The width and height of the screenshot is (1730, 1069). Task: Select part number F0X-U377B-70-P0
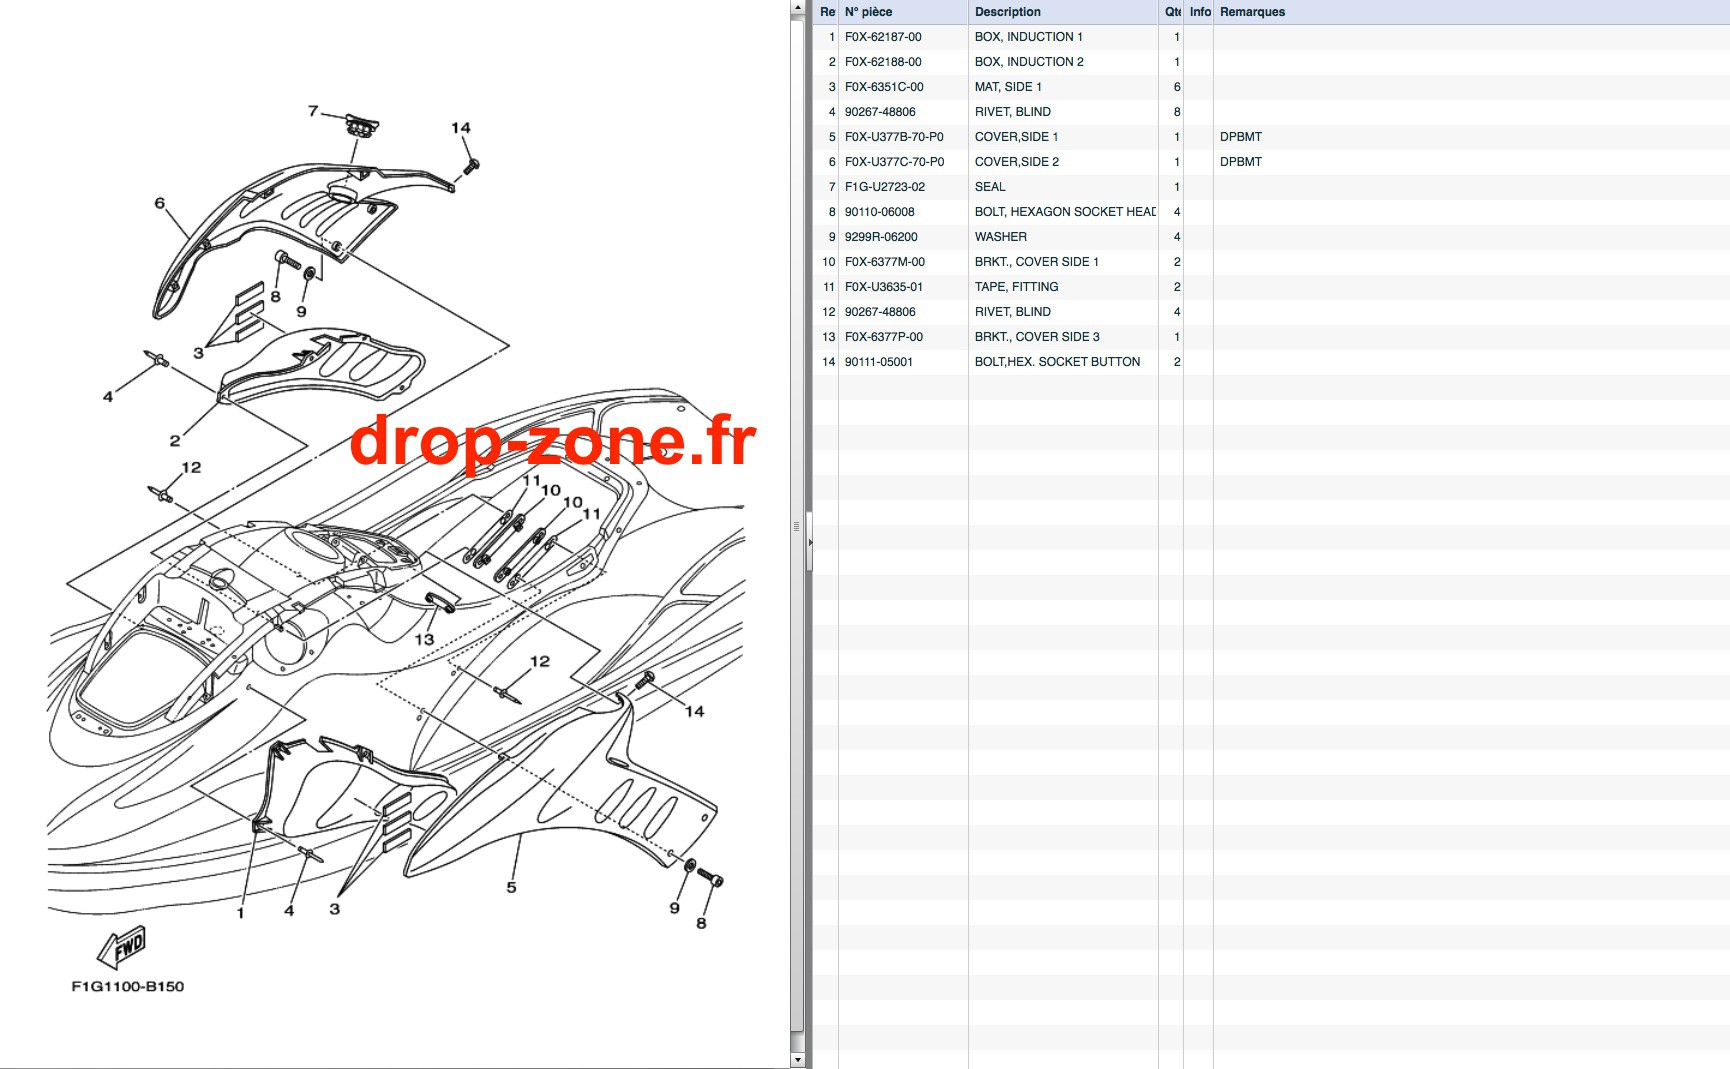894,137
